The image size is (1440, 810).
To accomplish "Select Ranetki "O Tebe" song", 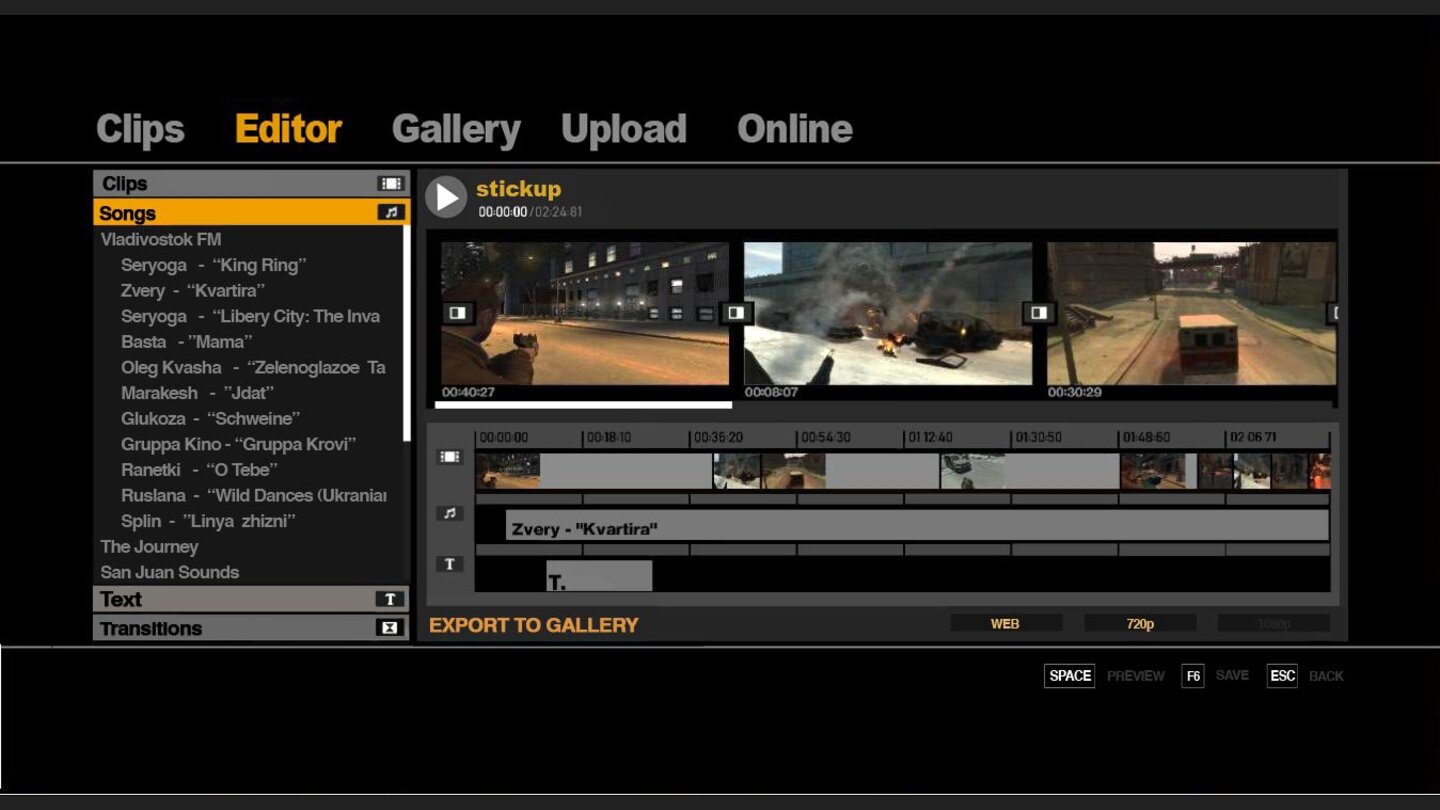I will pos(199,469).
